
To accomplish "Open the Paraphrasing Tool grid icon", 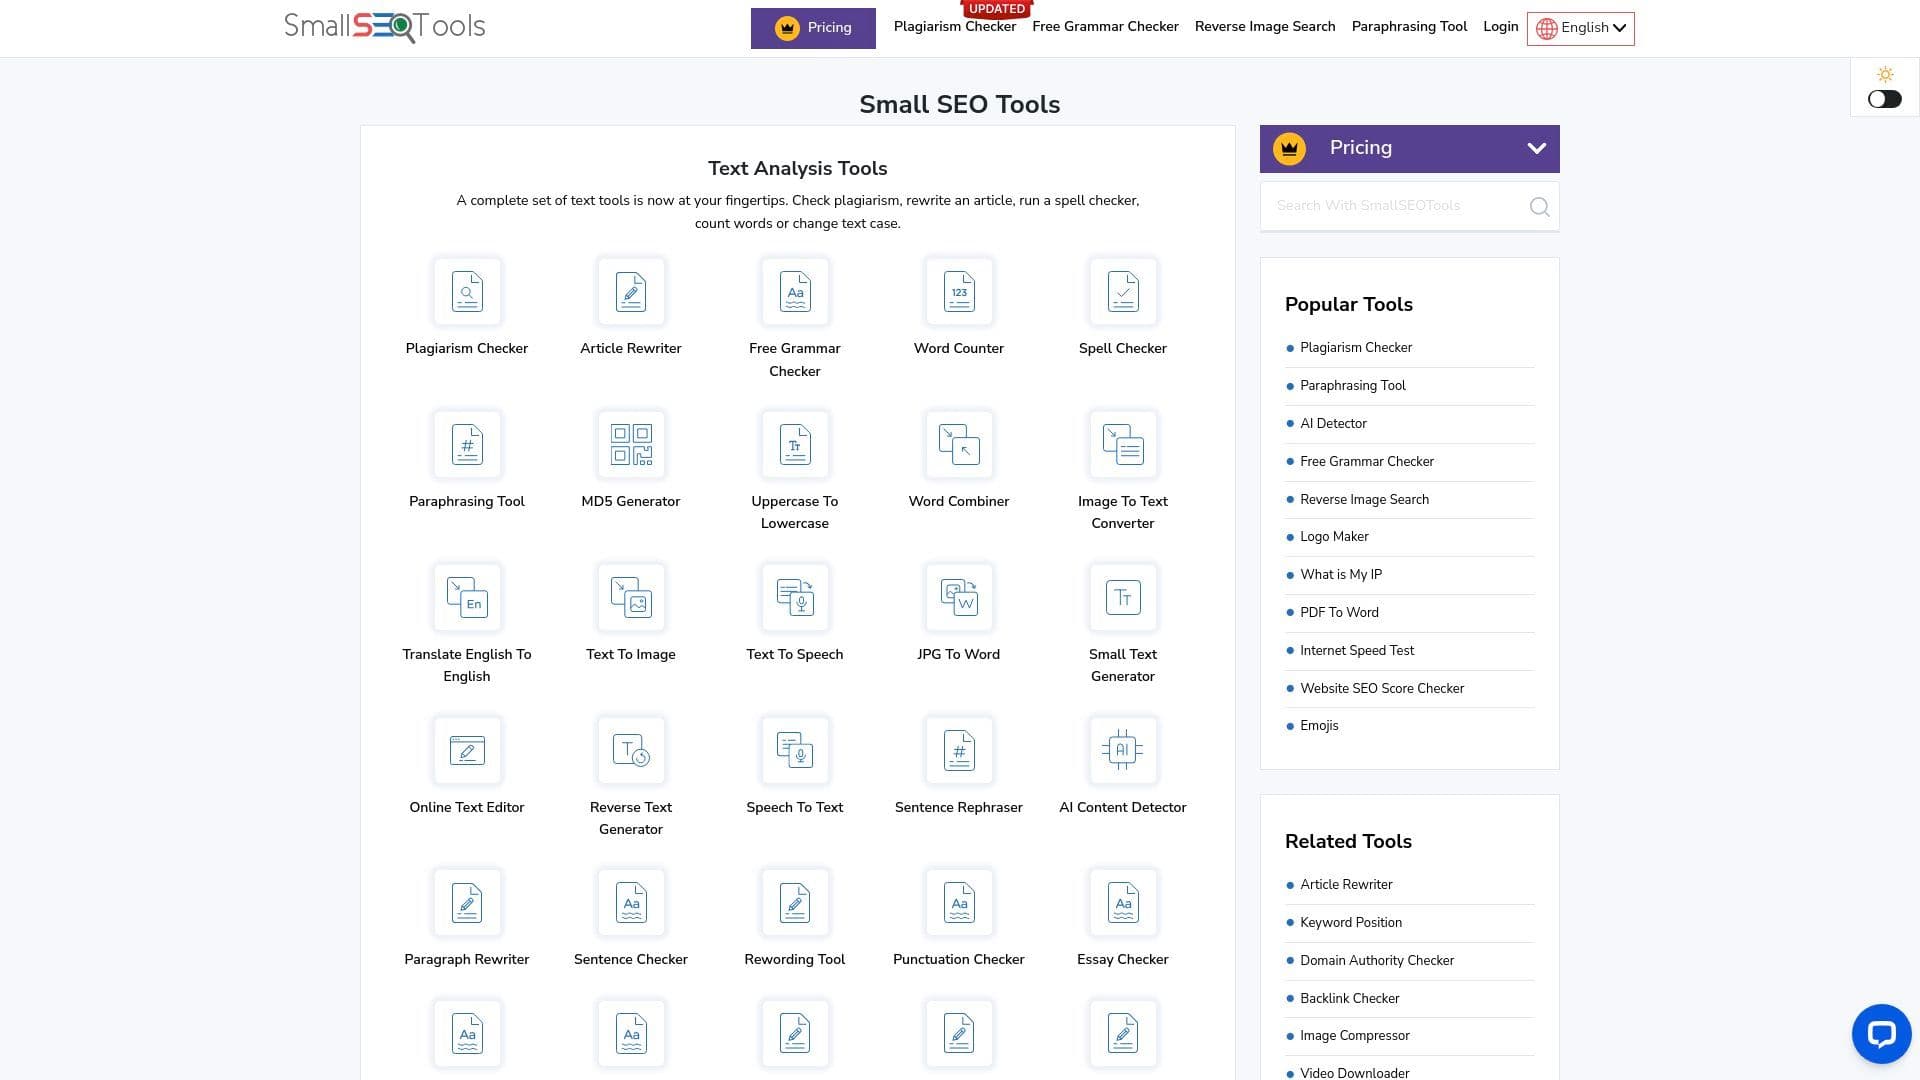I will pyautogui.click(x=467, y=445).
